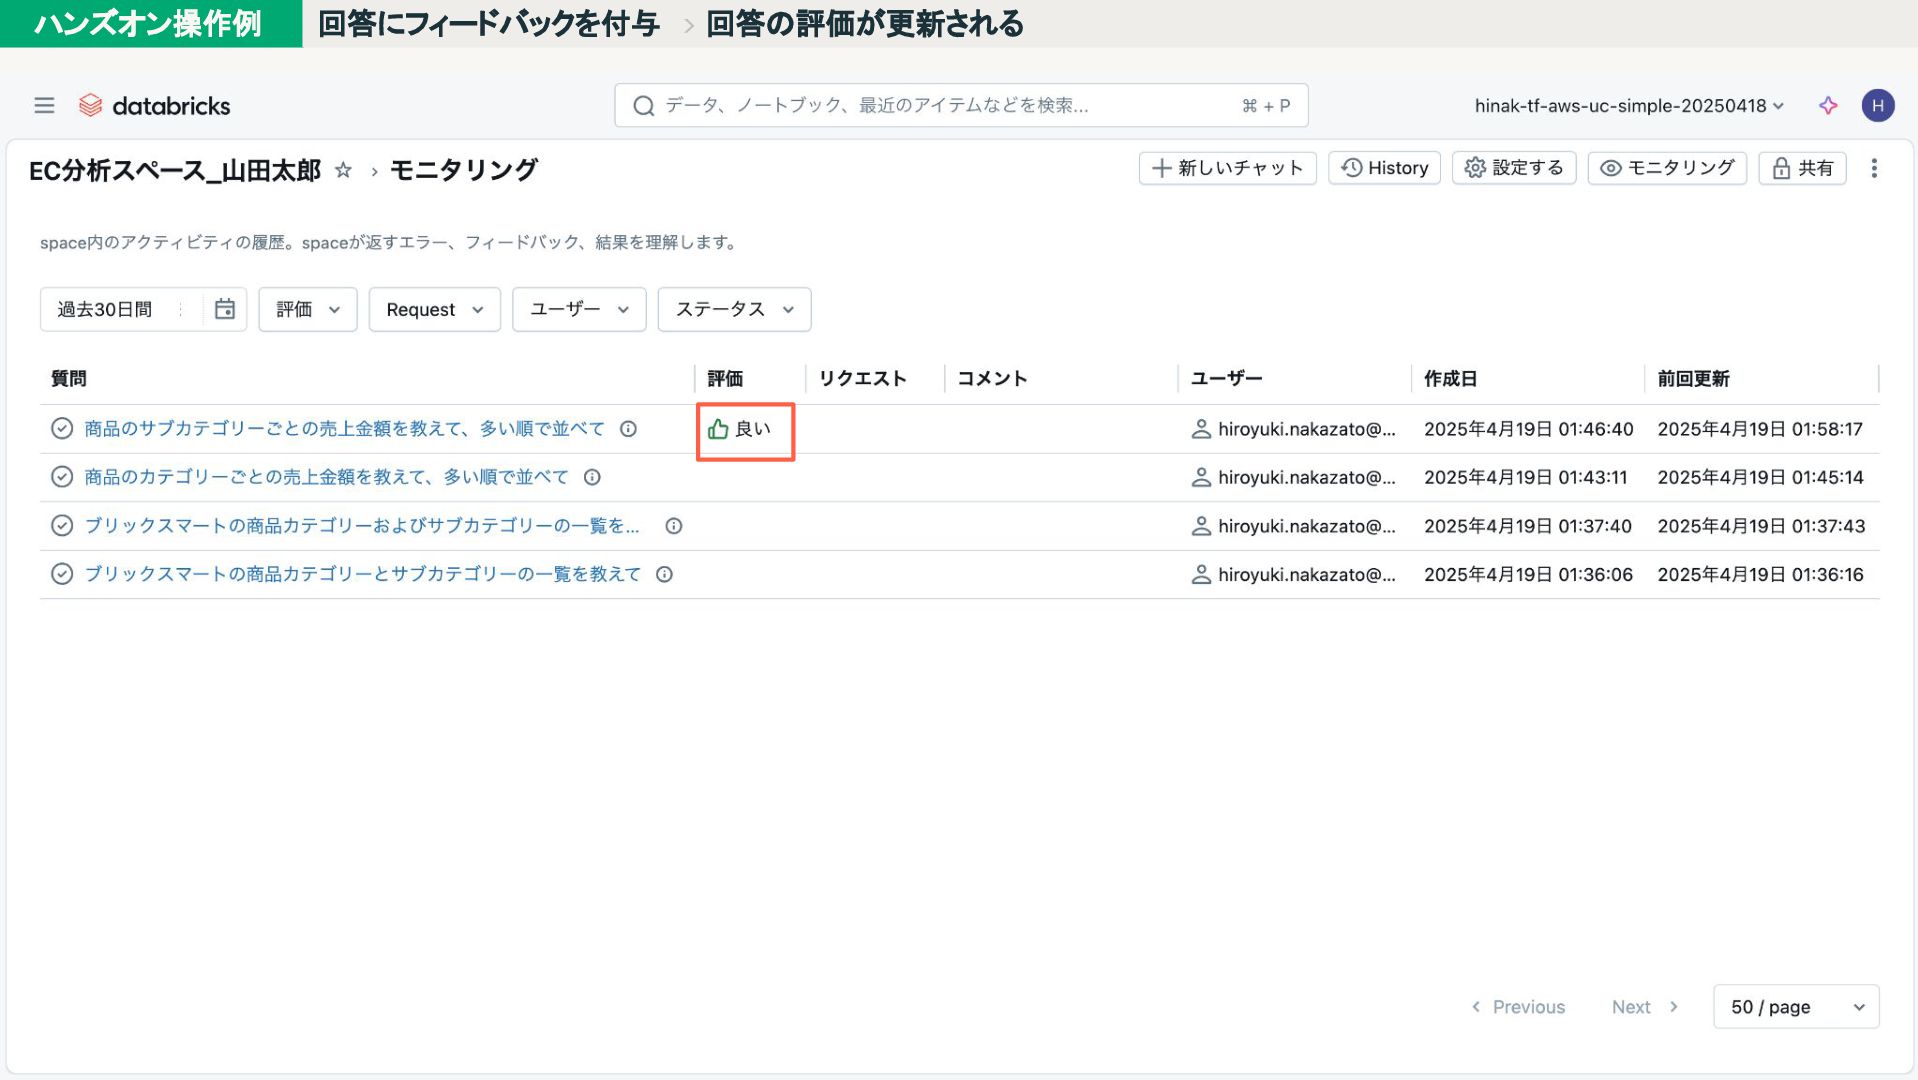The height and width of the screenshot is (1080, 1918).
Task: Open the user avatar H menu
Action: click(x=1877, y=105)
